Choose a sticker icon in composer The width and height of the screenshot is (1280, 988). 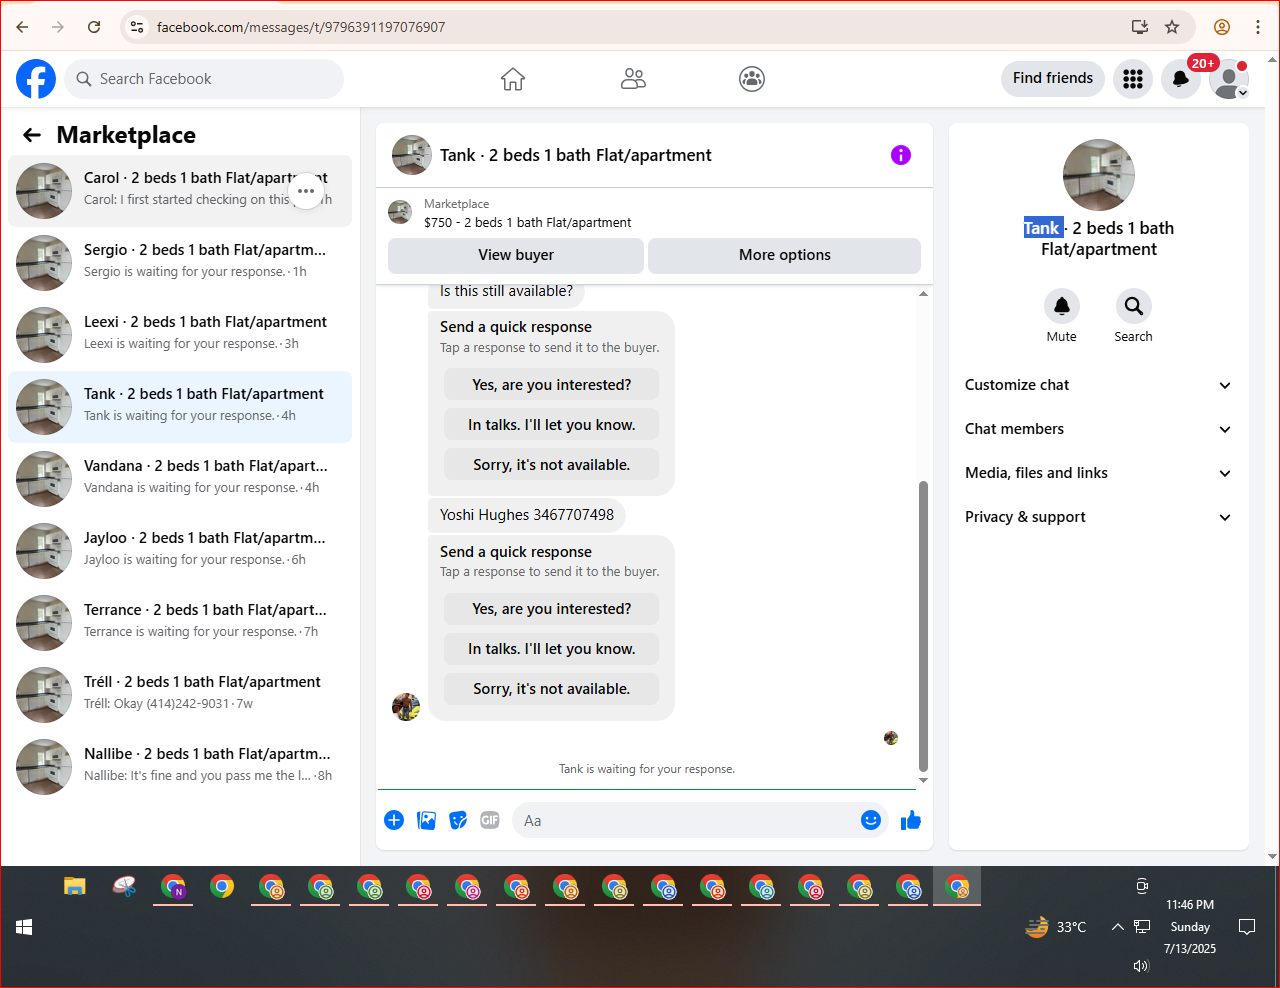coord(458,820)
